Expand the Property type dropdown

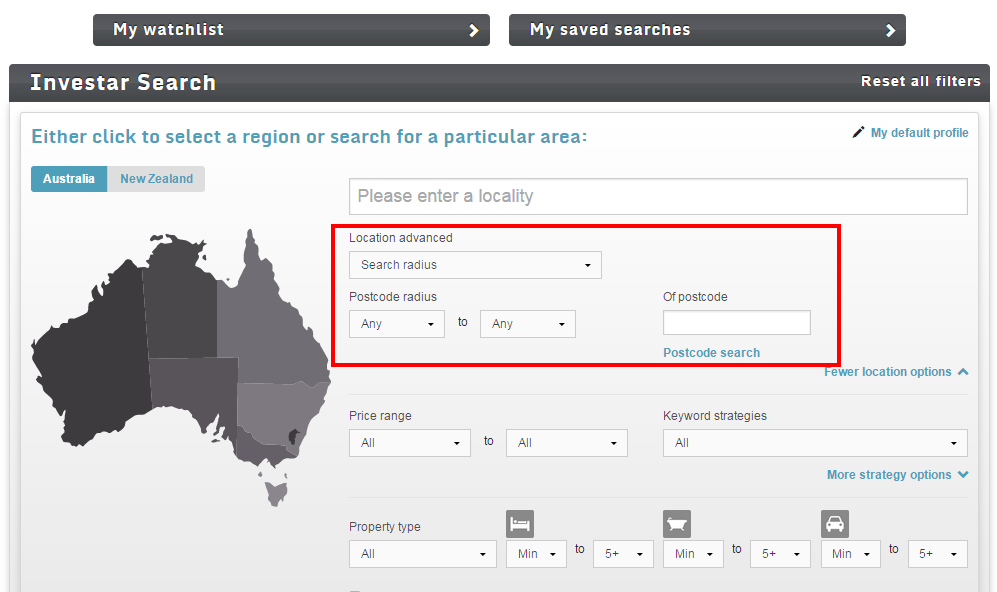tap(422, 554)
